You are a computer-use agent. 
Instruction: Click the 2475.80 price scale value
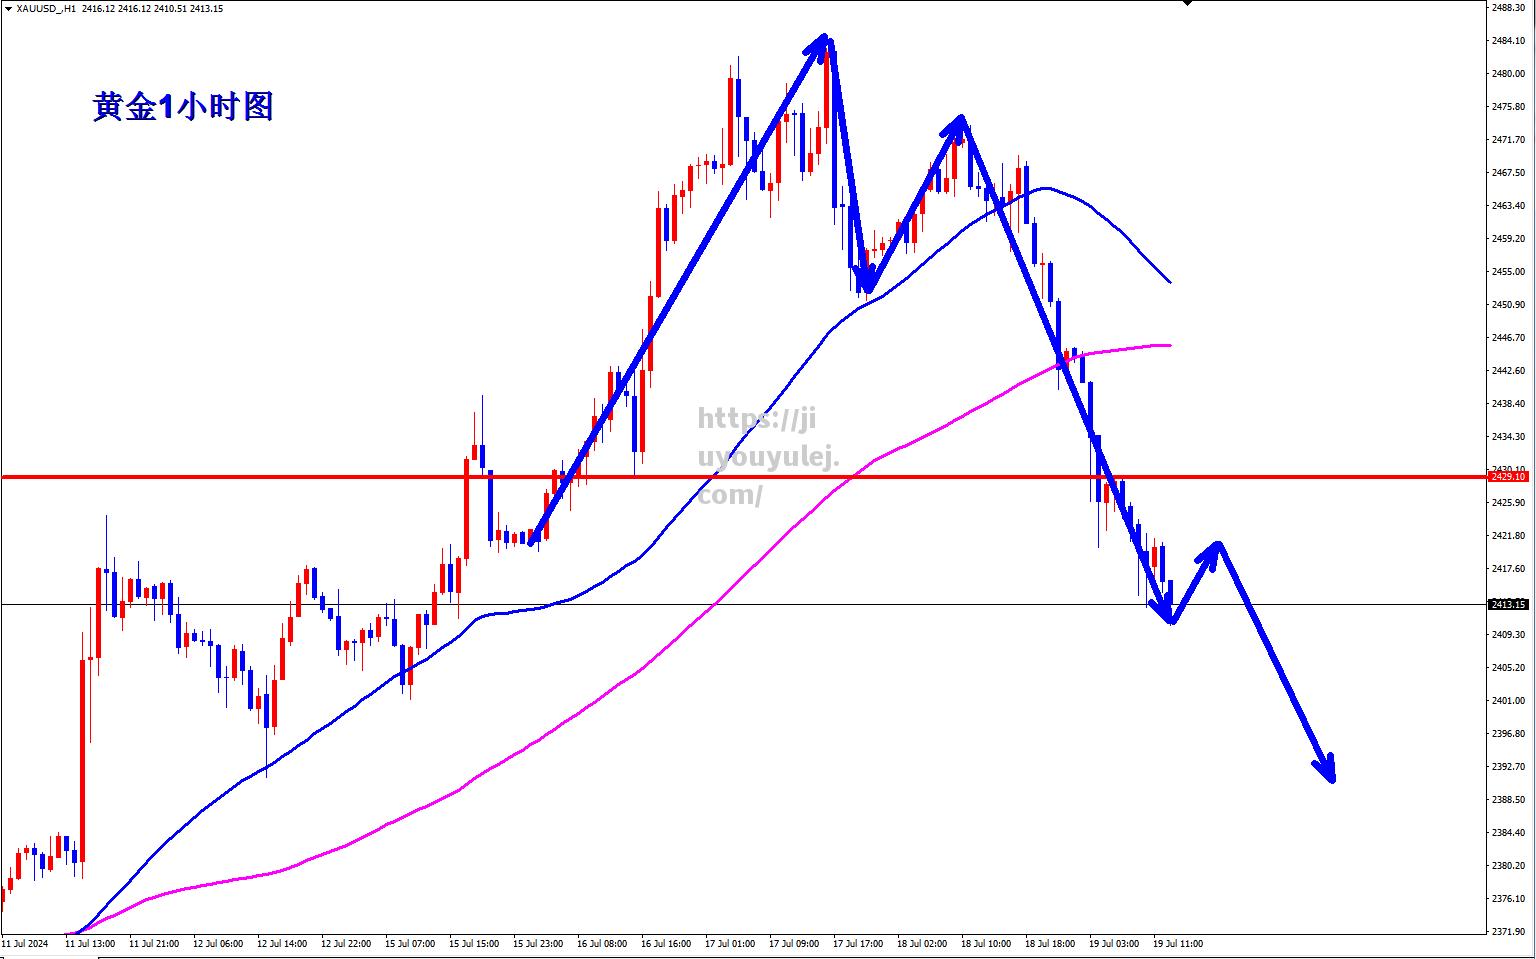pyautogui.click(x=1508, y=107)
